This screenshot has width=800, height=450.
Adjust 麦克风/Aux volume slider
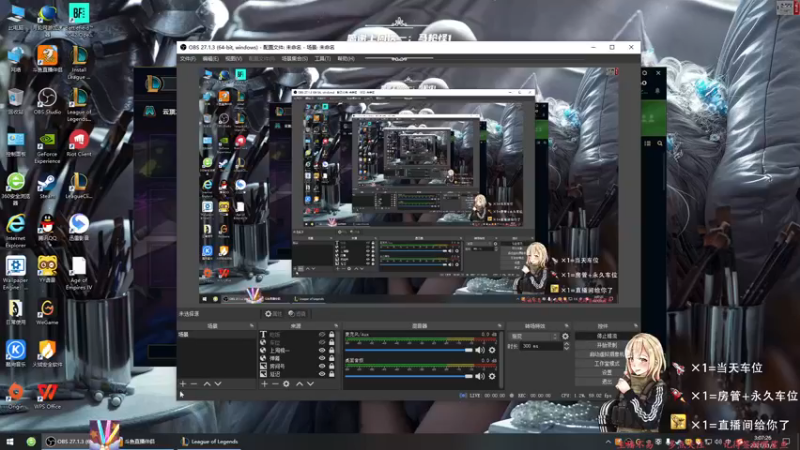click(x=409, y=350)
